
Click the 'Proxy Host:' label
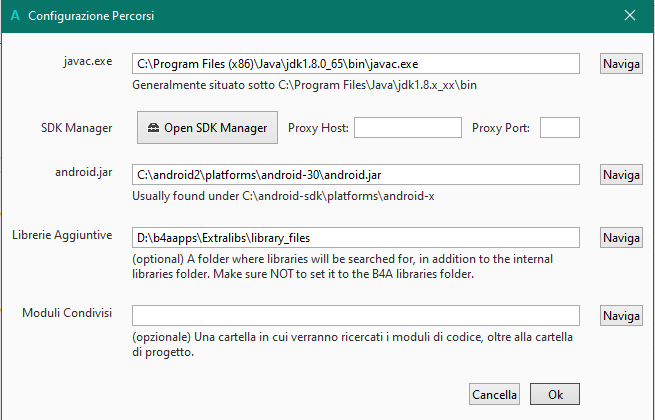coord(318,128)
